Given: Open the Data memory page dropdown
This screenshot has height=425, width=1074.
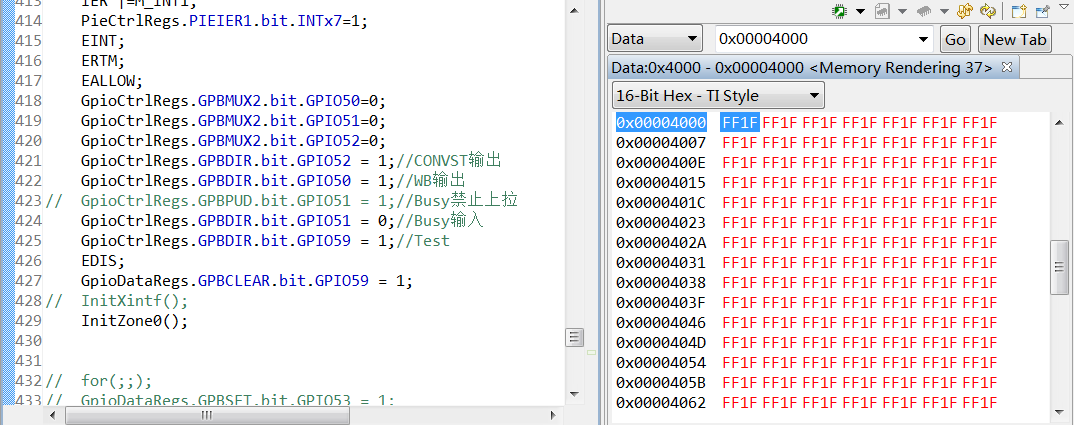Looking at the screenshot, I should [x=655, y=39].
